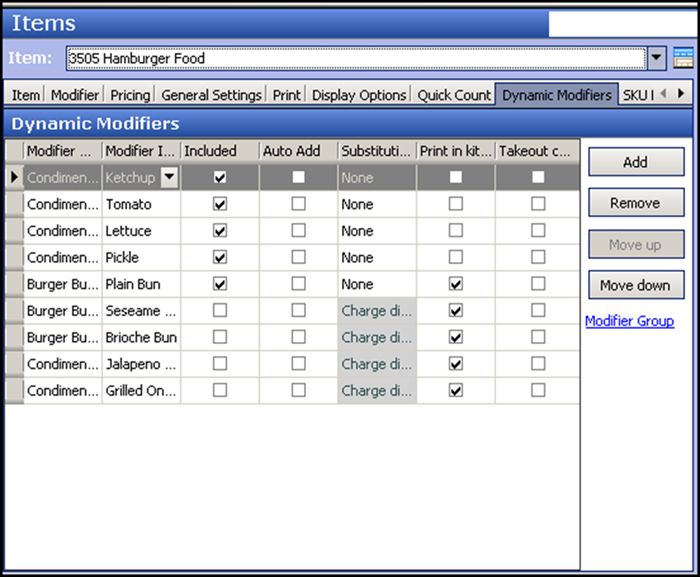Open the Pricing tab
700x577 pixels.
point(130,95)
